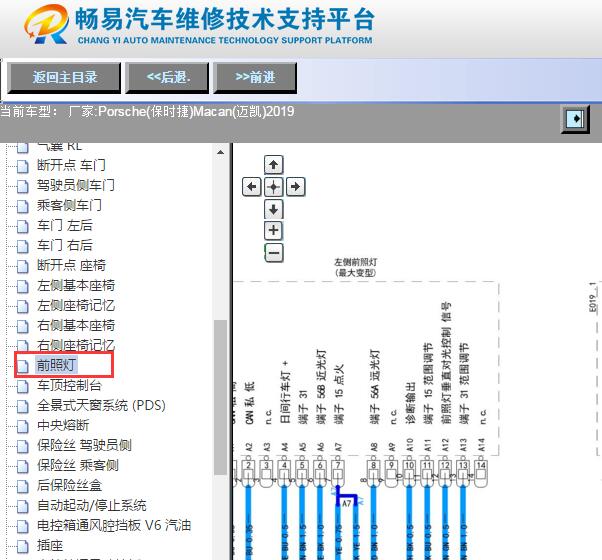602x560 pixels.
Task: Click the 诊断输出 pin label
Action: click(410, 403)
